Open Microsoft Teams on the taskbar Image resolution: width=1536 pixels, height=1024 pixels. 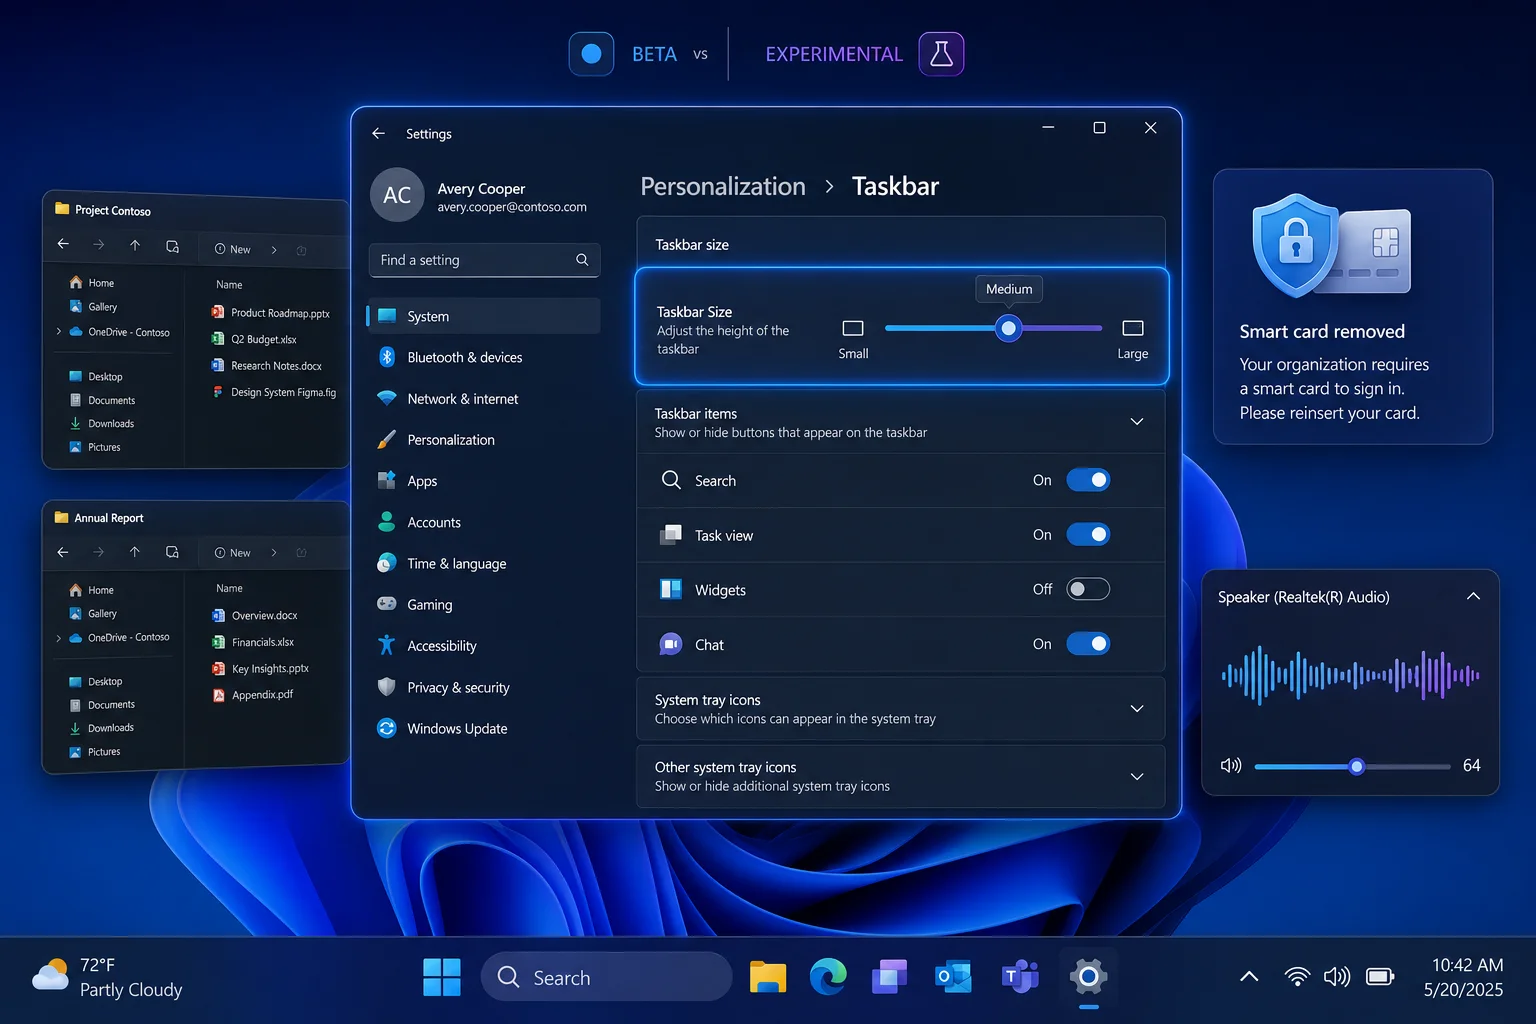1020,977
